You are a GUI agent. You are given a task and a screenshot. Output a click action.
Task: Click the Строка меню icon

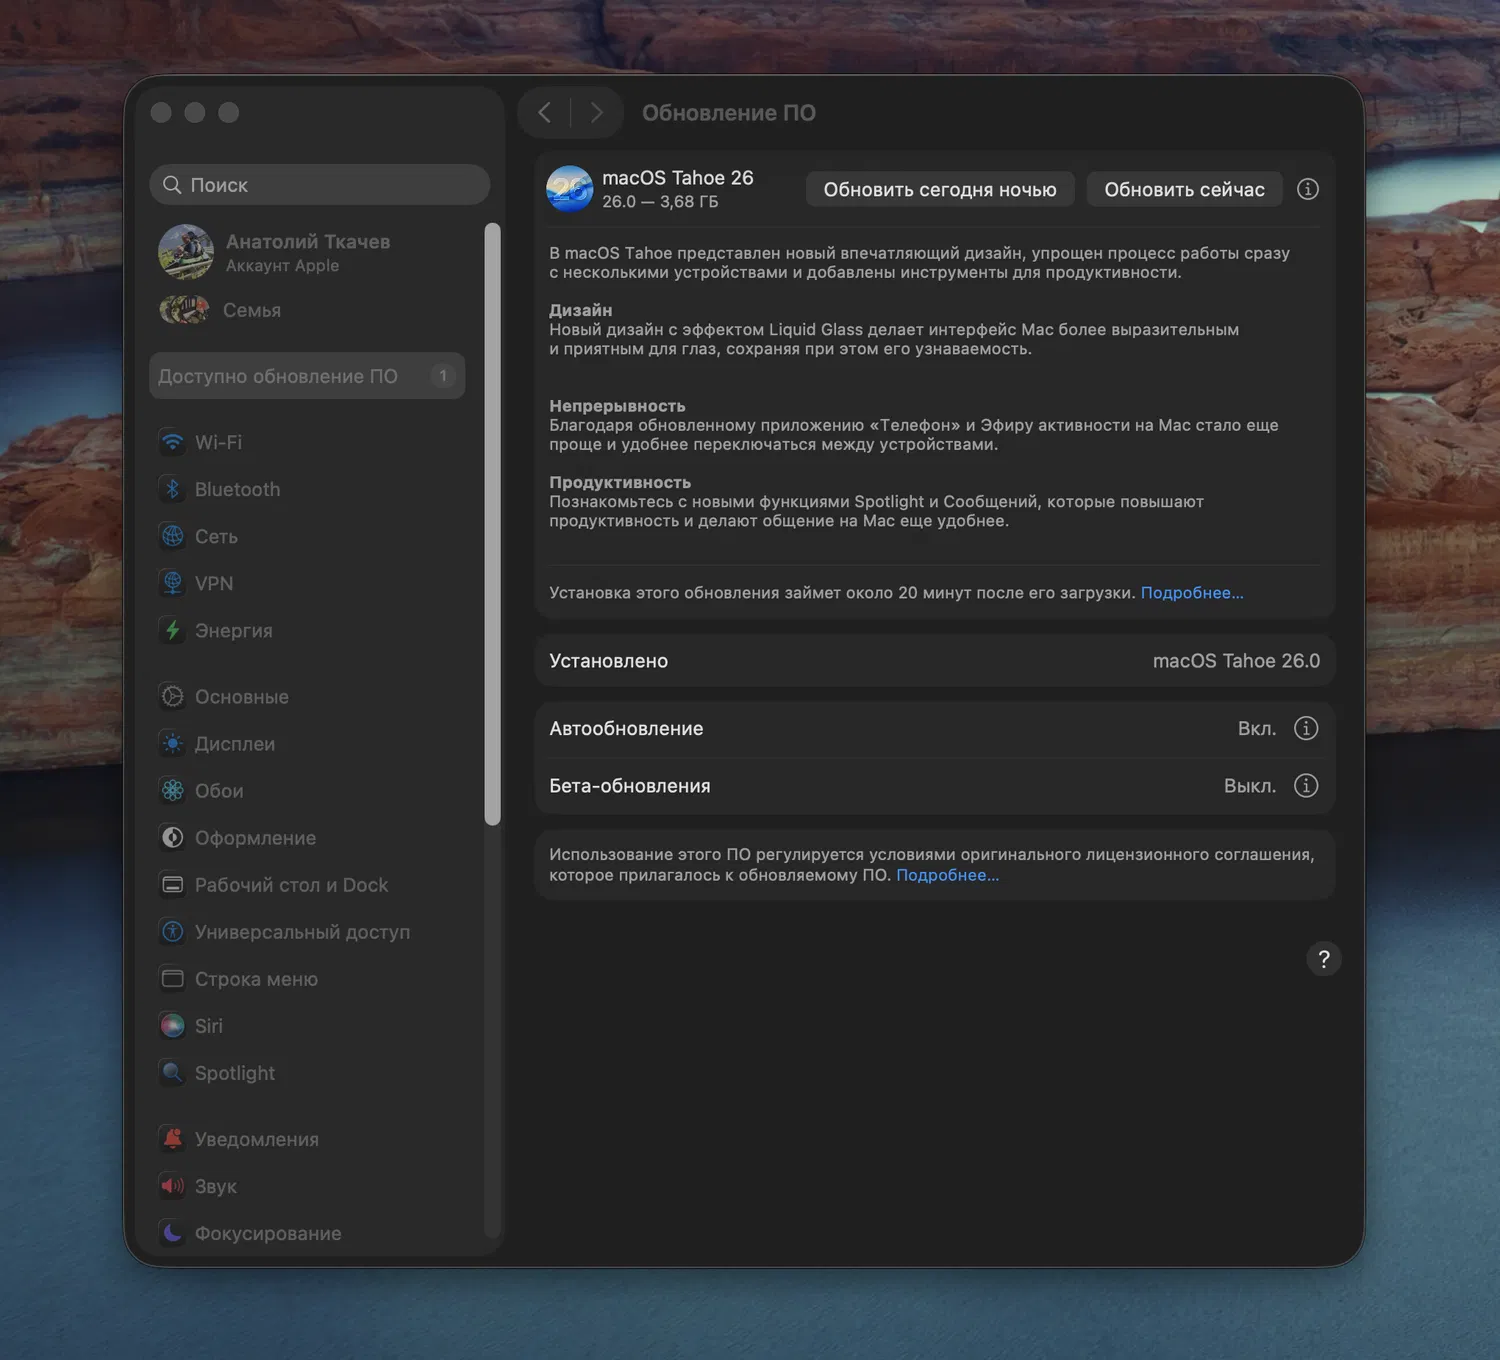tap(173, 978)
